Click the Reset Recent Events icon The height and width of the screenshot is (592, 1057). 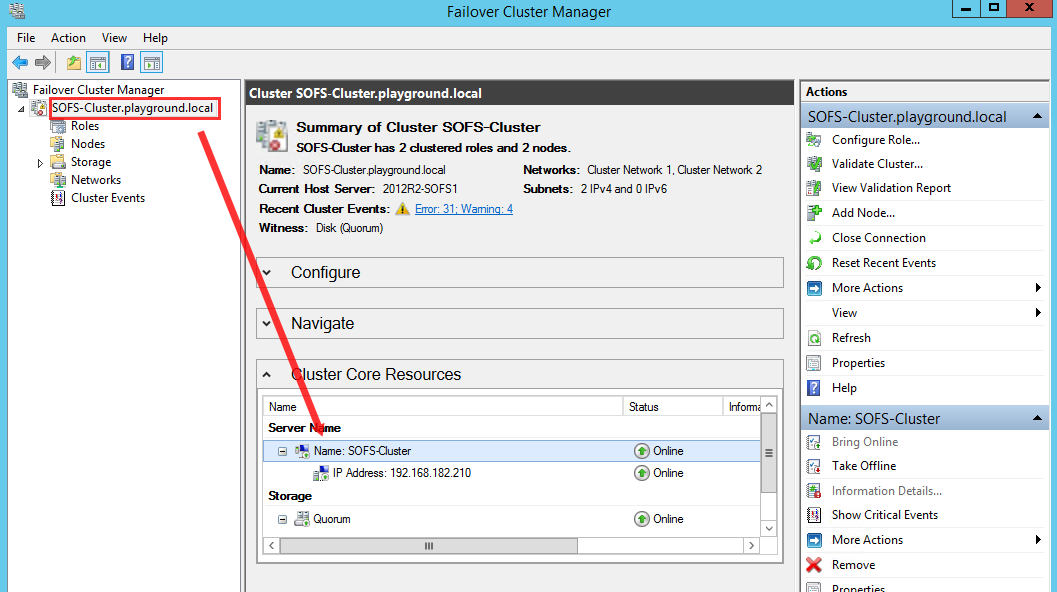[814, 263]
